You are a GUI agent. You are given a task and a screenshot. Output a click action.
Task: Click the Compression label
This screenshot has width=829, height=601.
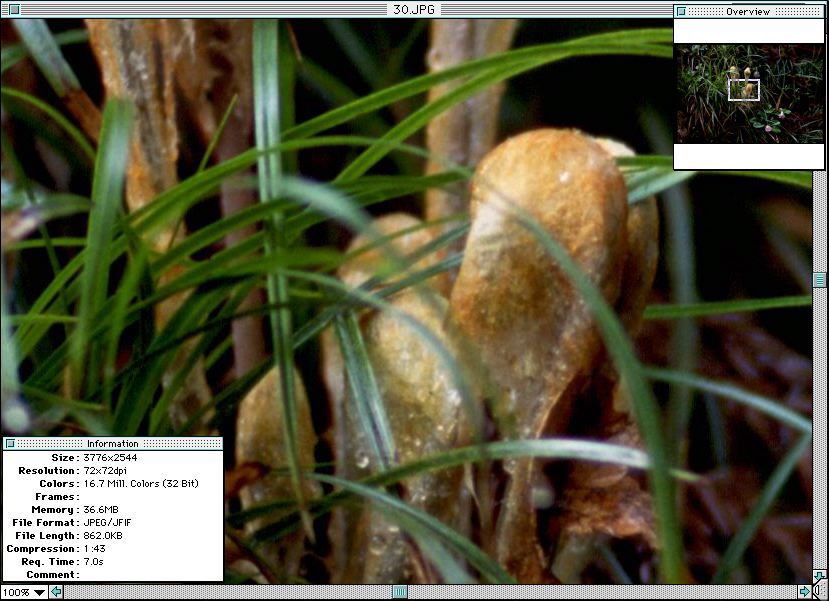(43, 549)
